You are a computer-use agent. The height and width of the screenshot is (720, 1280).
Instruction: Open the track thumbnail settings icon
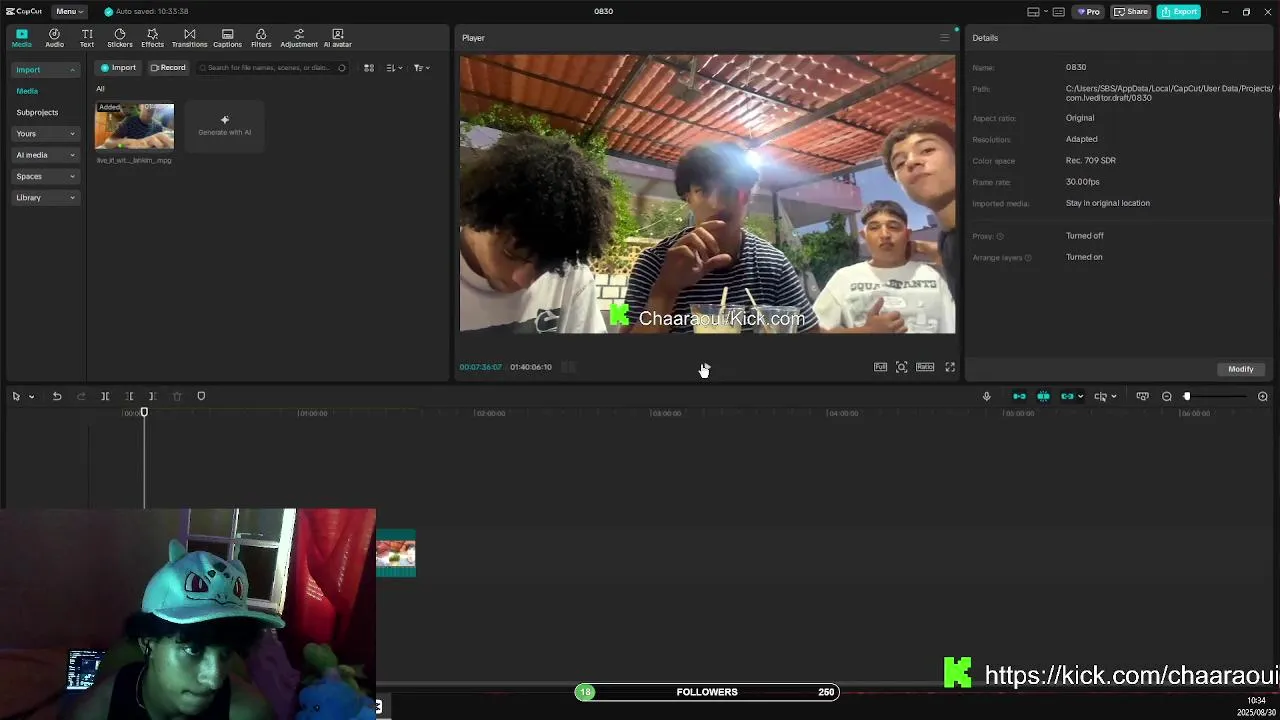pyautogui.click(x=1142, y=397)
